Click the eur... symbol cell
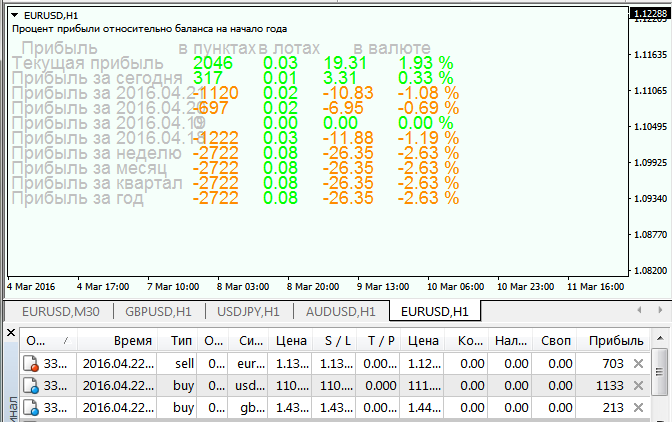Image resolution: width=672 pixels, height=422 pixels. [x=251, y=364]
